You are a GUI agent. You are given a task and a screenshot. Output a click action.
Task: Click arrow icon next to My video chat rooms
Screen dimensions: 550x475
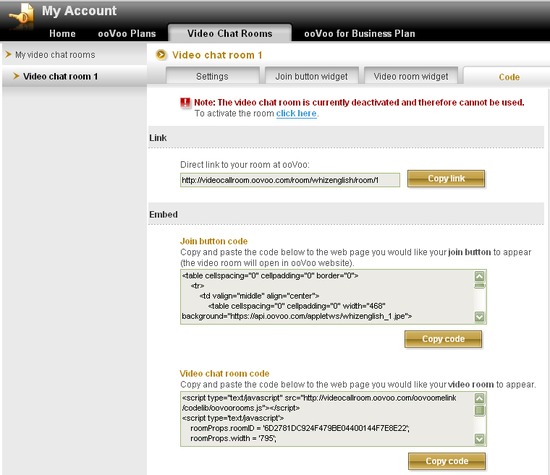(x=8, y=54)
